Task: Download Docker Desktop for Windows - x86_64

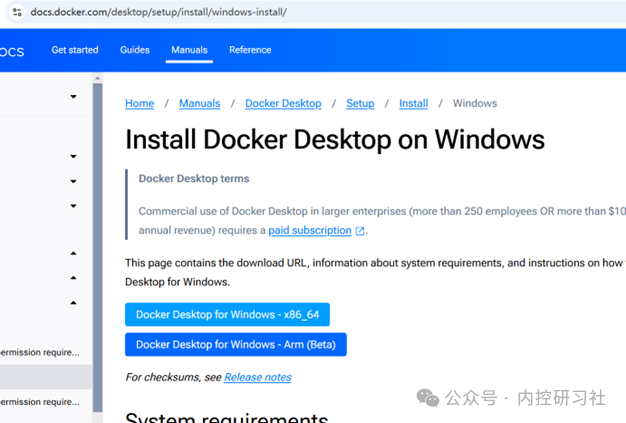Action: pos(227,314)
